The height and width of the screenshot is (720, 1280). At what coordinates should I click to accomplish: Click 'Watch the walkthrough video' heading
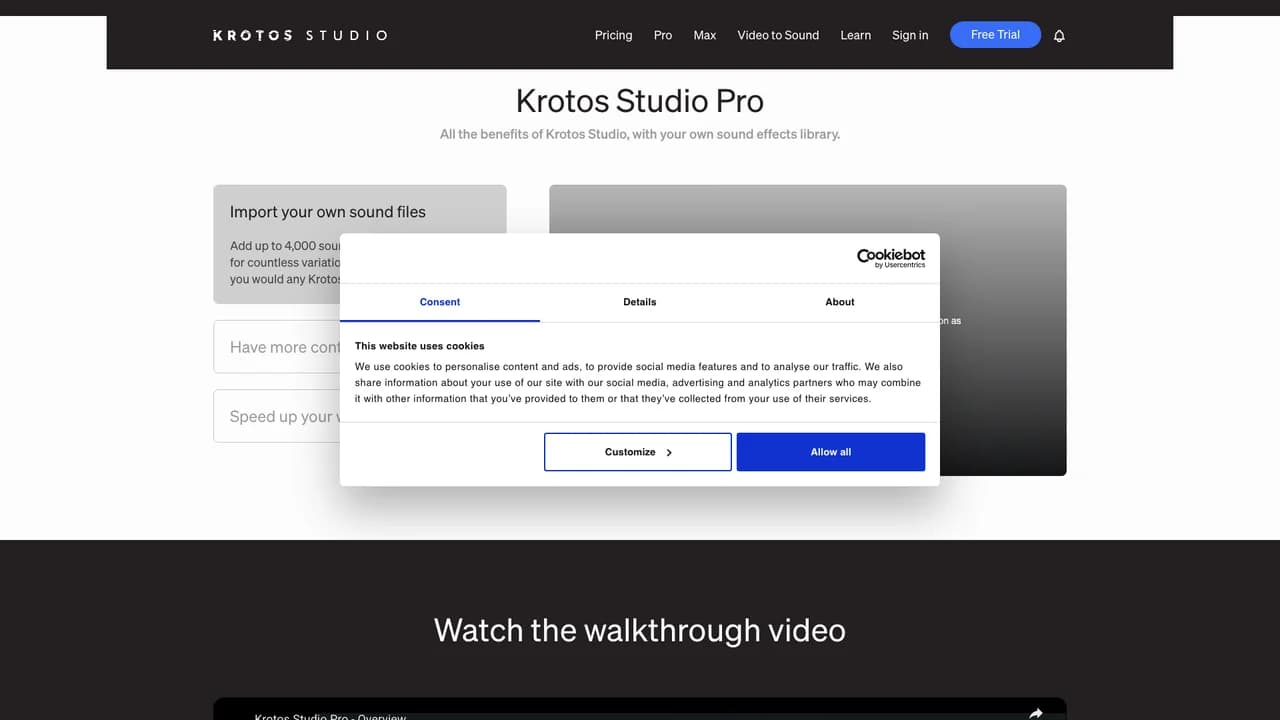[x=640, y=630]
